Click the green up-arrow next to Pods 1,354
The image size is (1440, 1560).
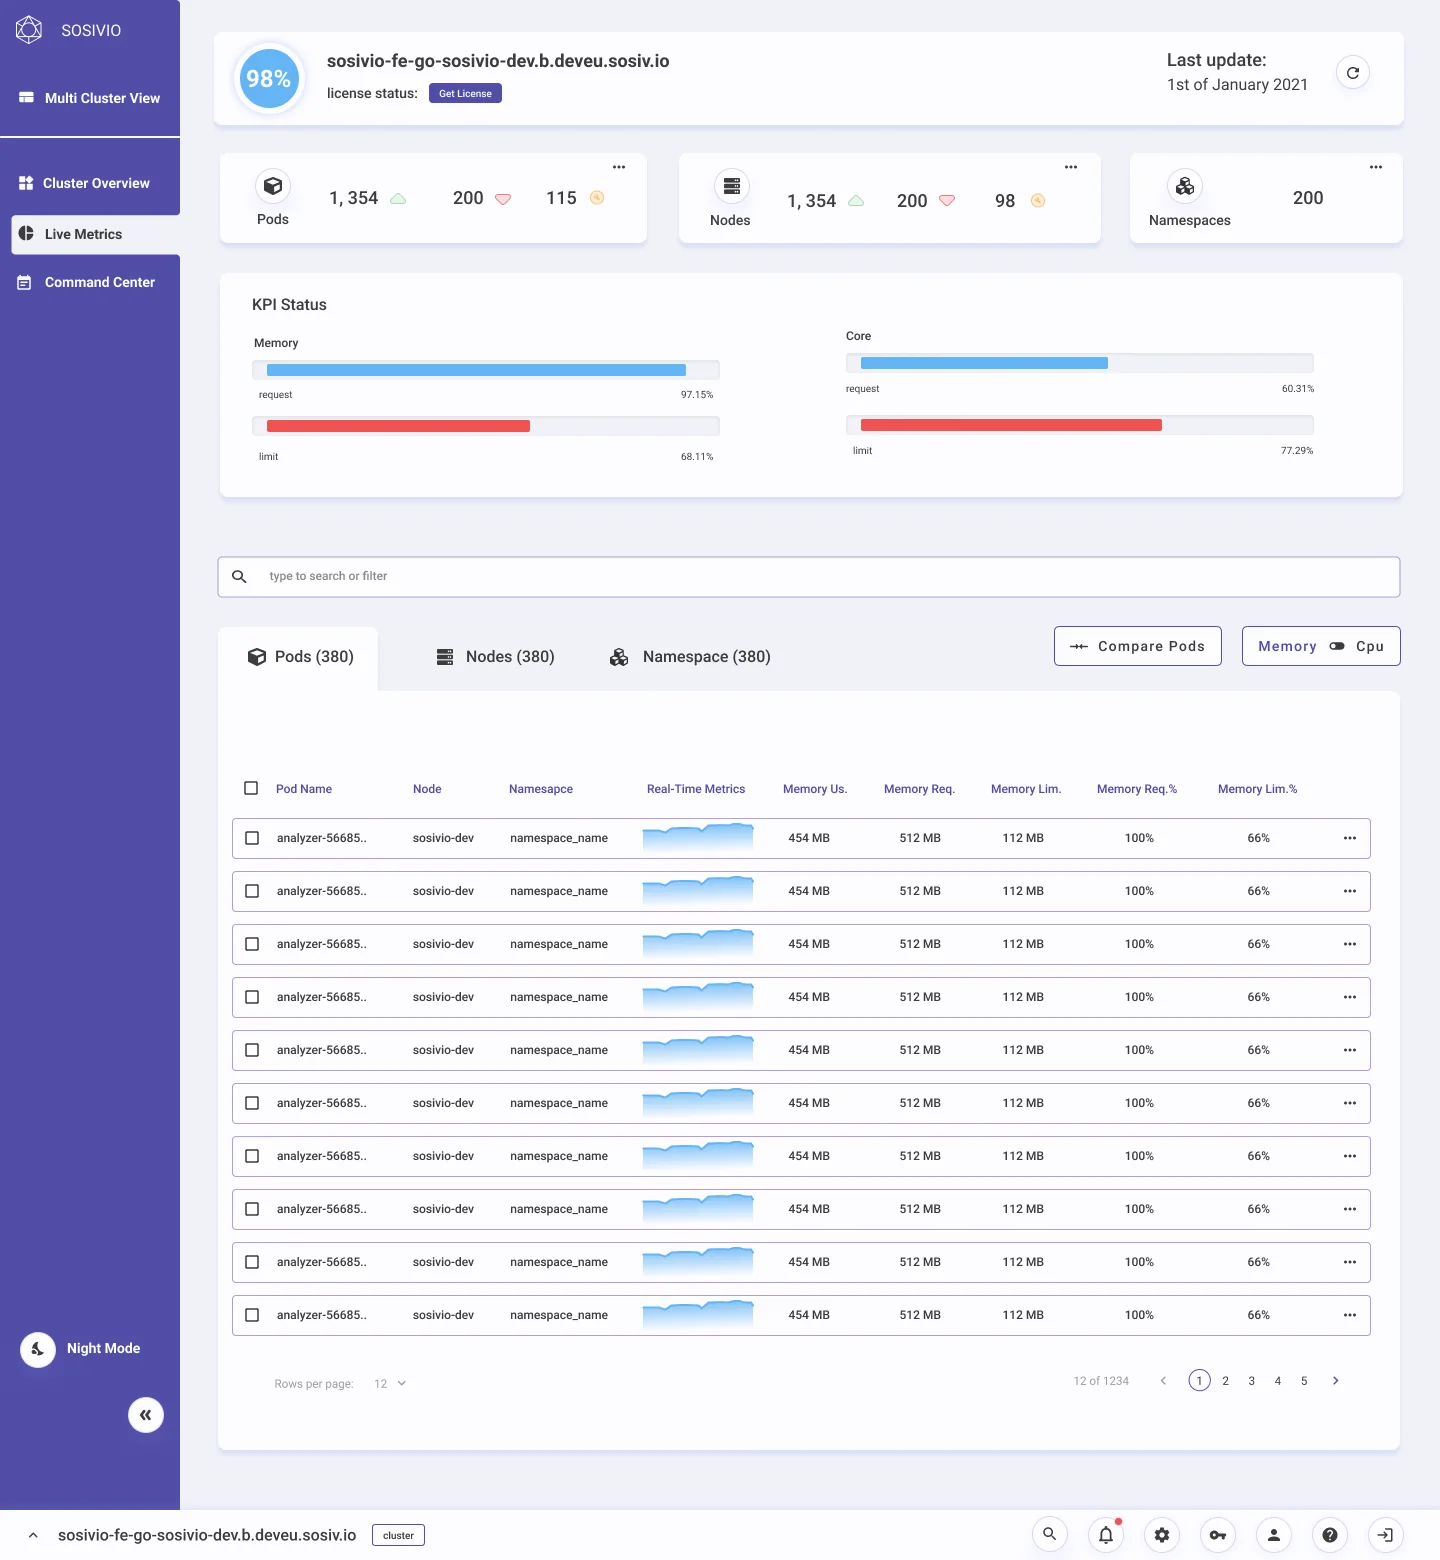coord(398,199)
